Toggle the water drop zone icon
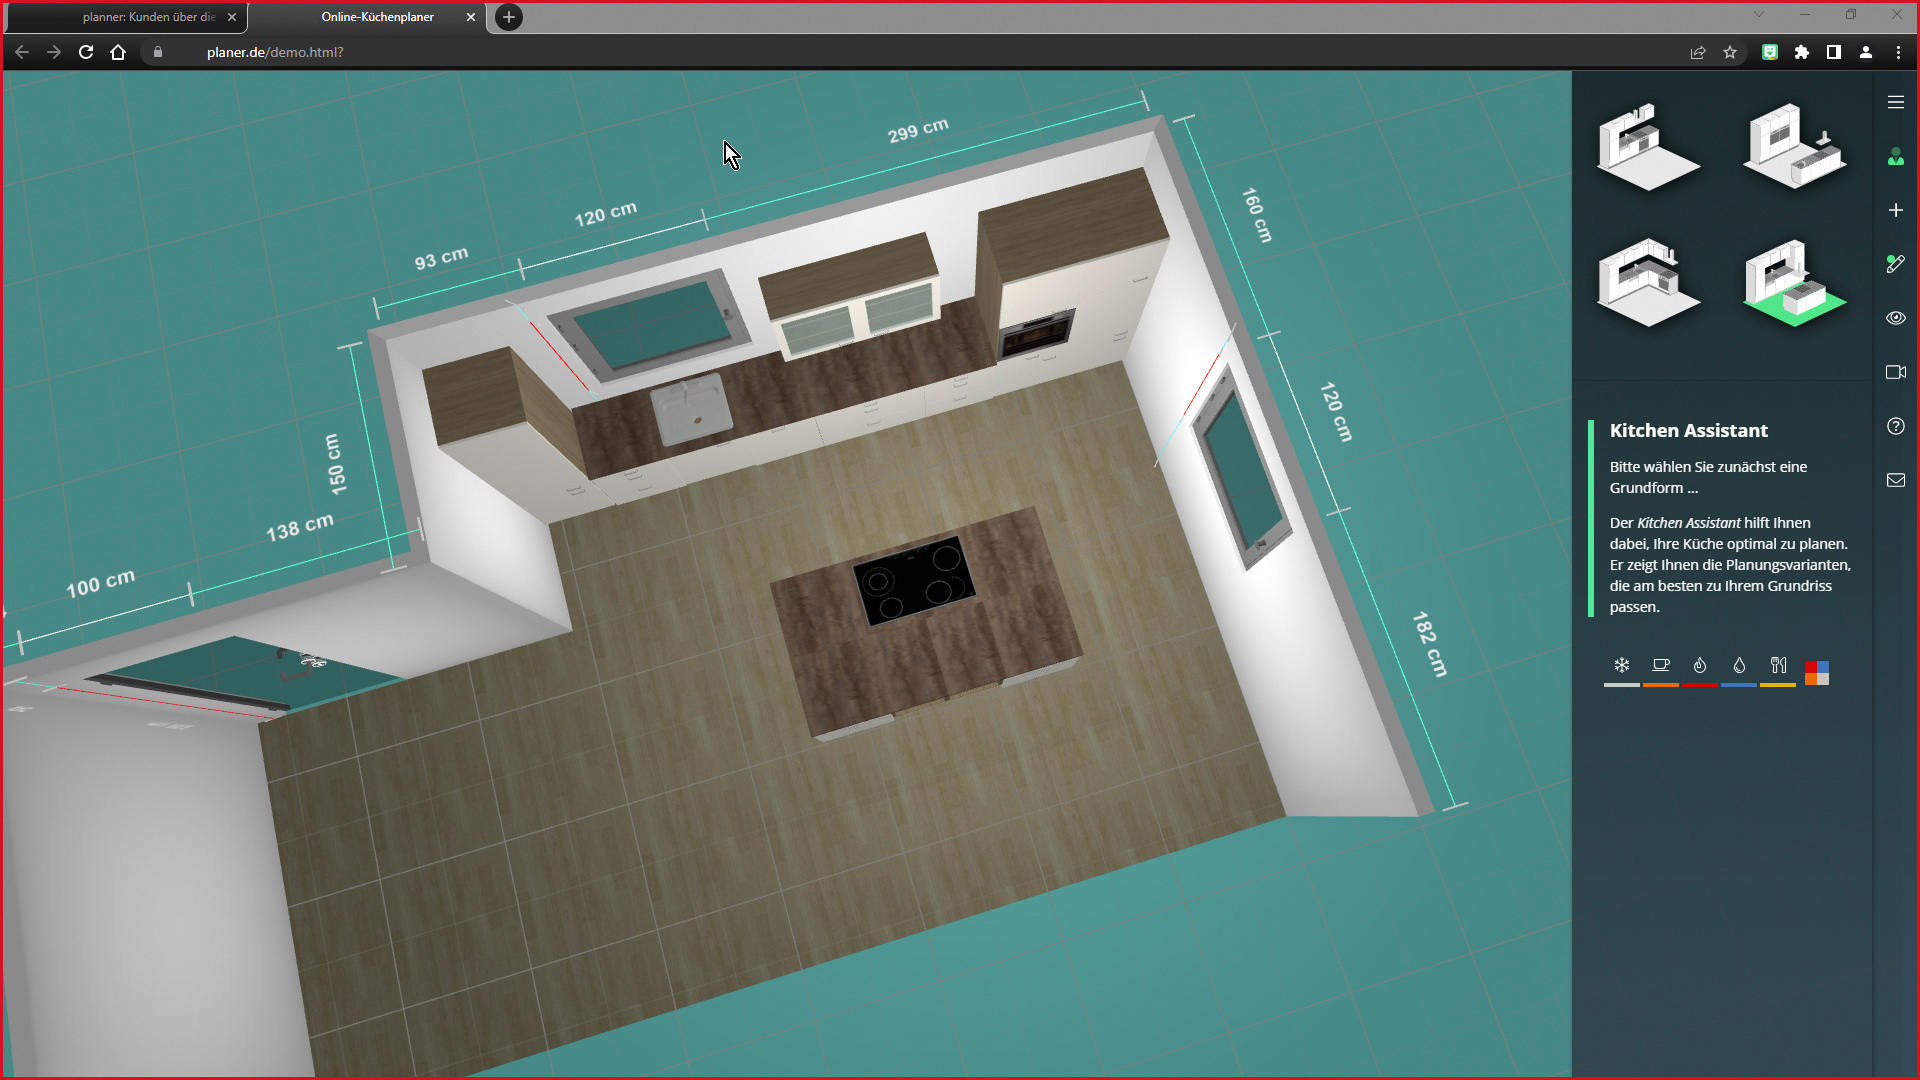1920x1080 pixels. (1739, 666)
